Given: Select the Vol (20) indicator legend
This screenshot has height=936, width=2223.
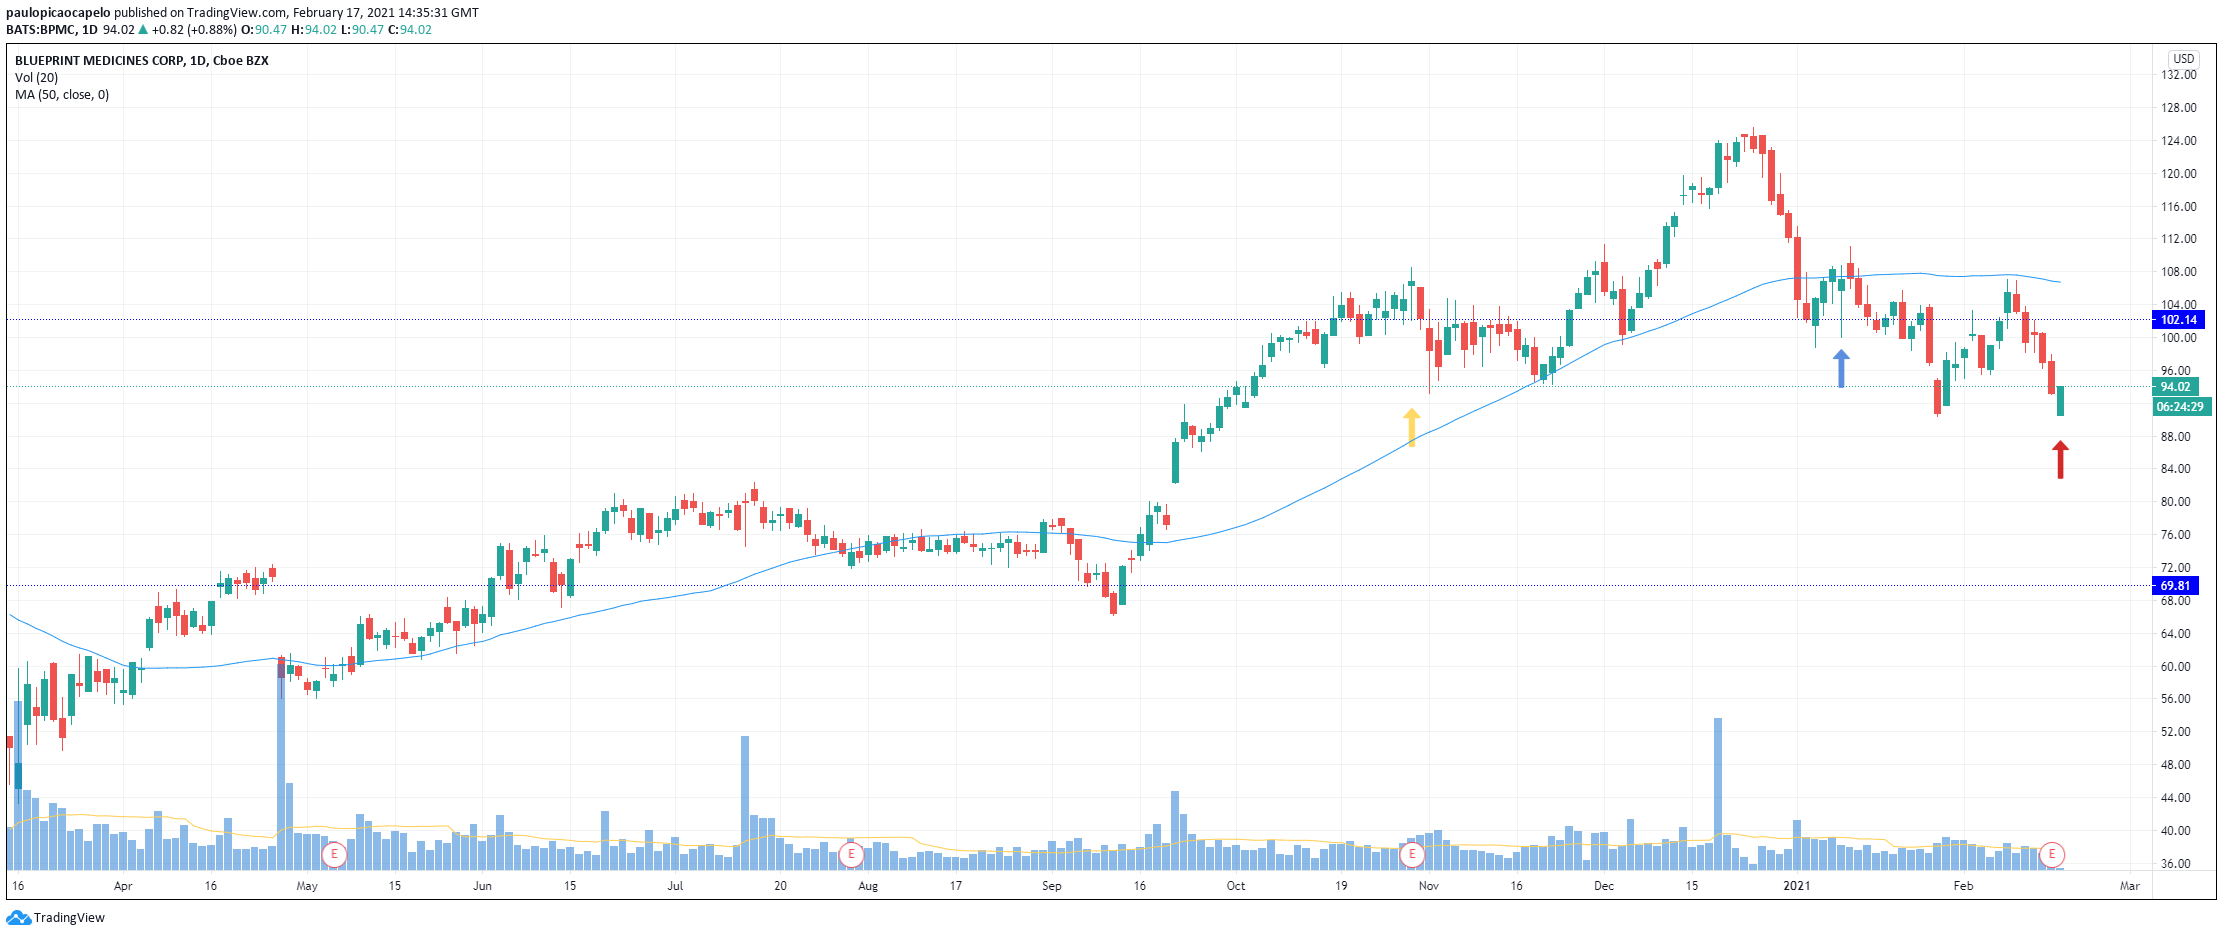Looking at the screenshot, I should (36, 78).
